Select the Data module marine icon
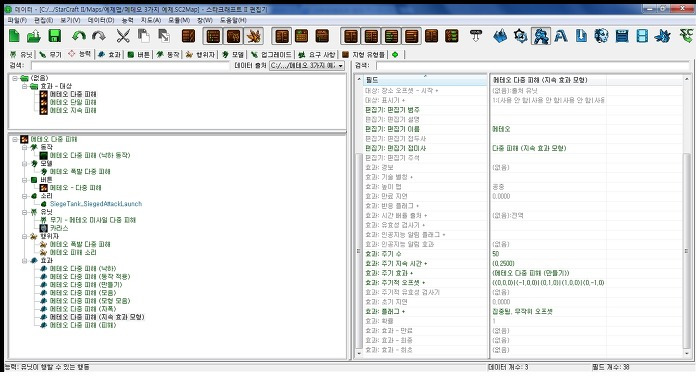Image resolution: width=700 pixels, height=376 pixels. (x=541, y=36)
